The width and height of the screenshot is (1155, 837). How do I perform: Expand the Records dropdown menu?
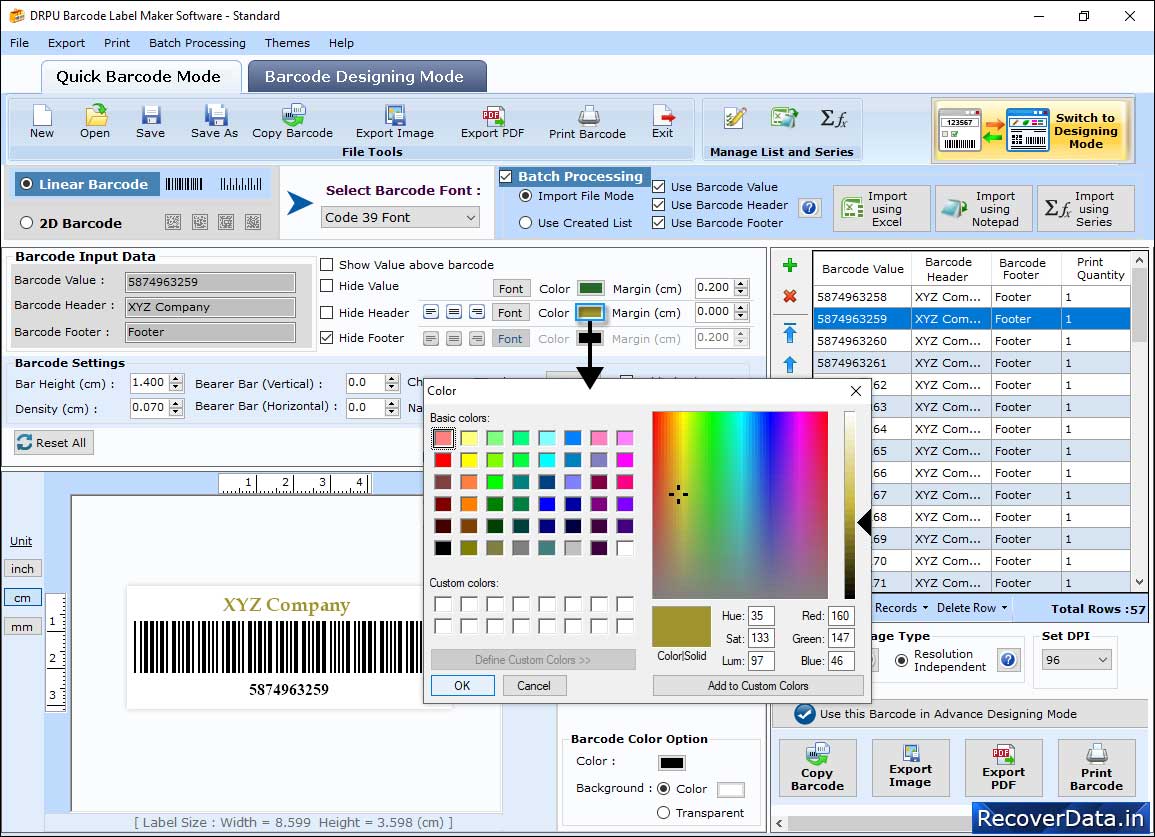tap(901, 608)
